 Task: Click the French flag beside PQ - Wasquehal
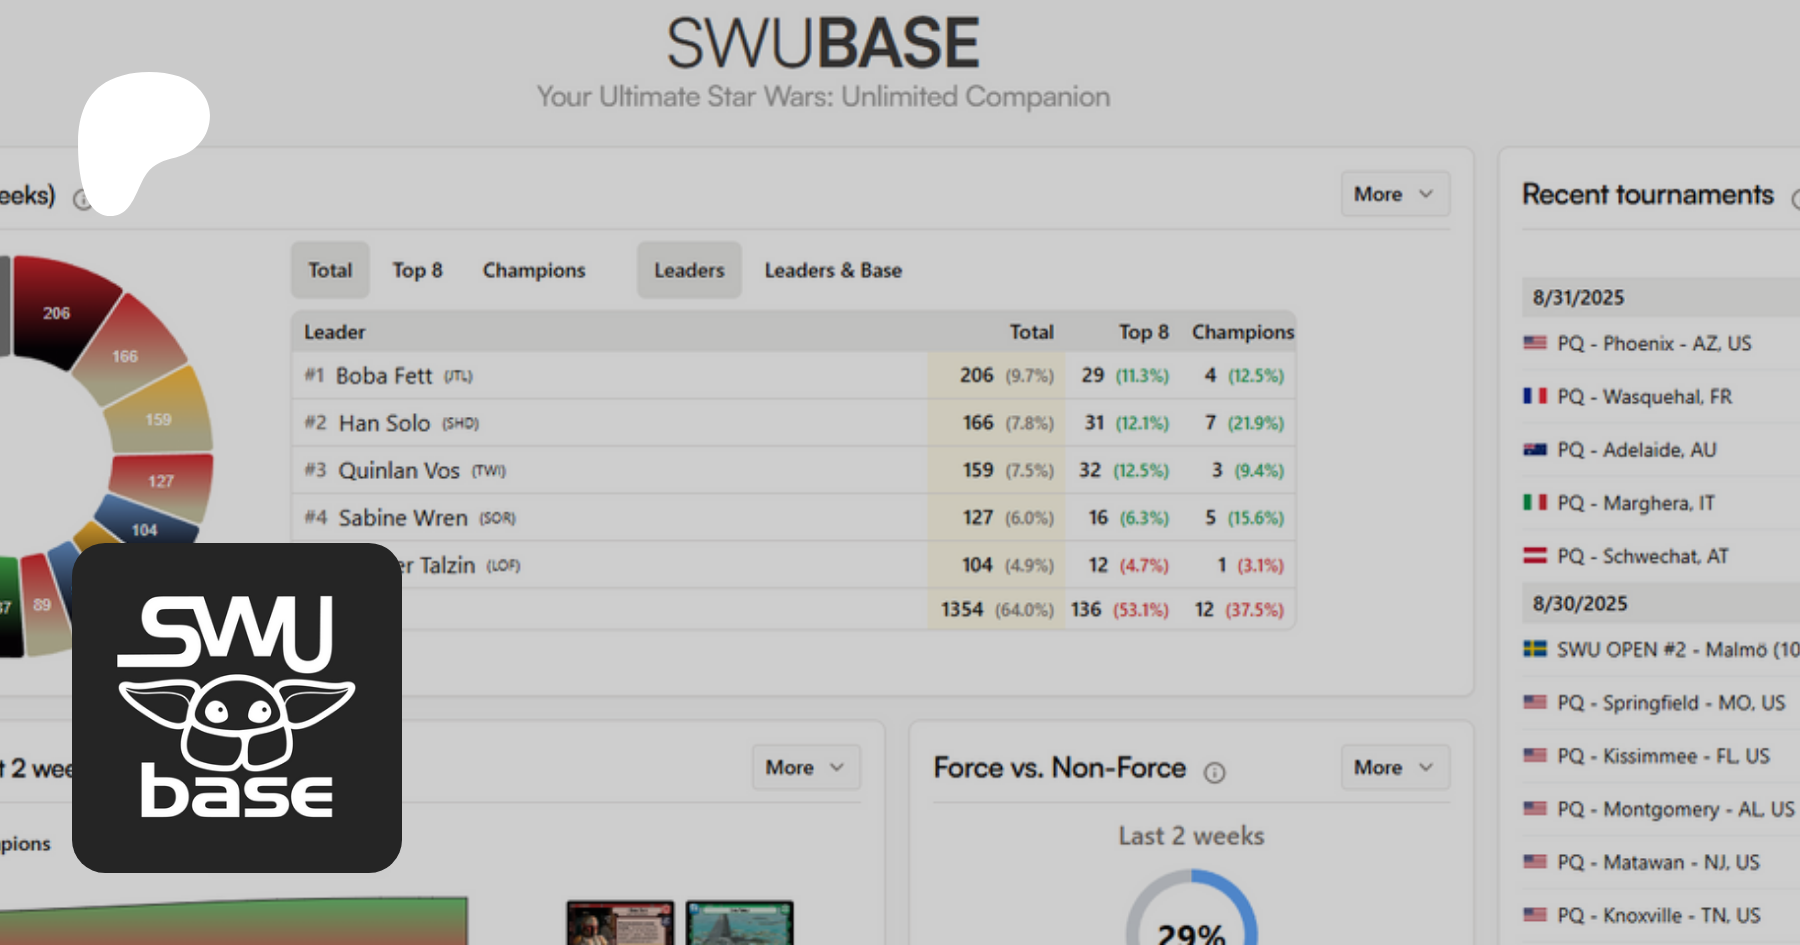pos(1535,396)
